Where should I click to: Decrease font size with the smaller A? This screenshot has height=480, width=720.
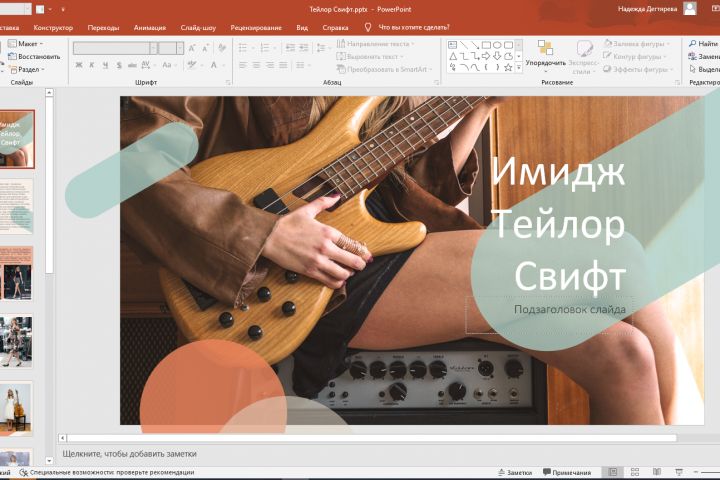pos(206,48)
